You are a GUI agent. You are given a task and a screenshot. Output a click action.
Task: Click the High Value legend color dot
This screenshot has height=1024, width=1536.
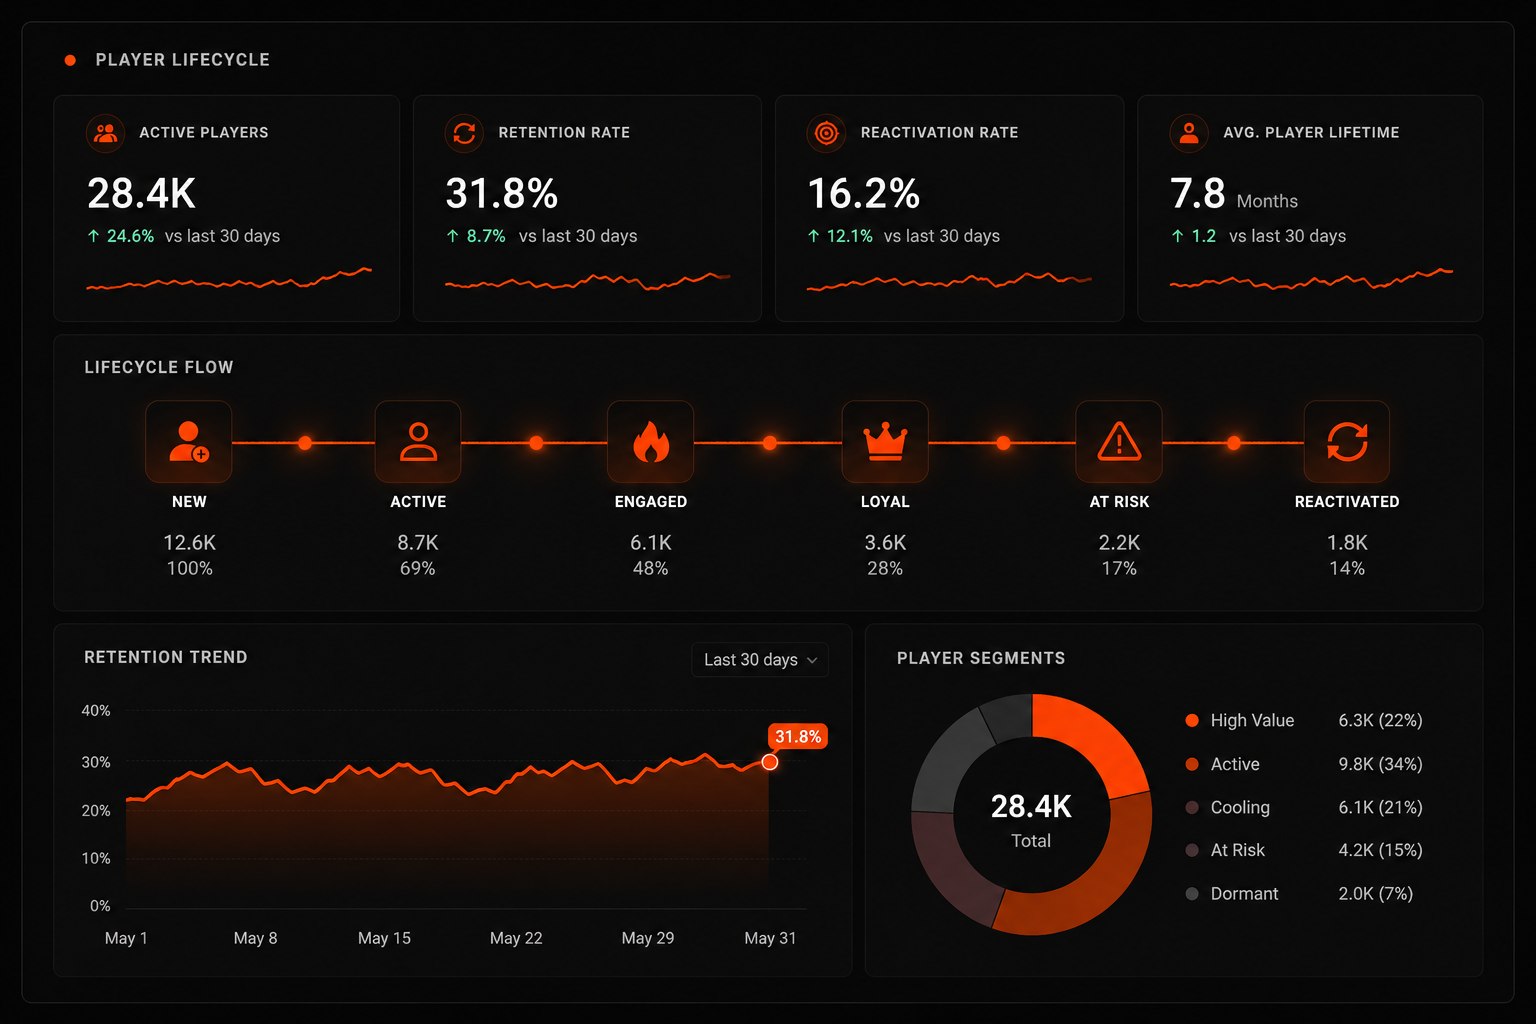click(1192, 720)
